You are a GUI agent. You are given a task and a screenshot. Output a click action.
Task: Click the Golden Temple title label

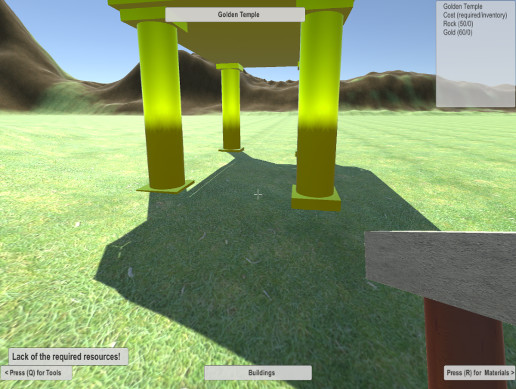[x=235, y=15]
